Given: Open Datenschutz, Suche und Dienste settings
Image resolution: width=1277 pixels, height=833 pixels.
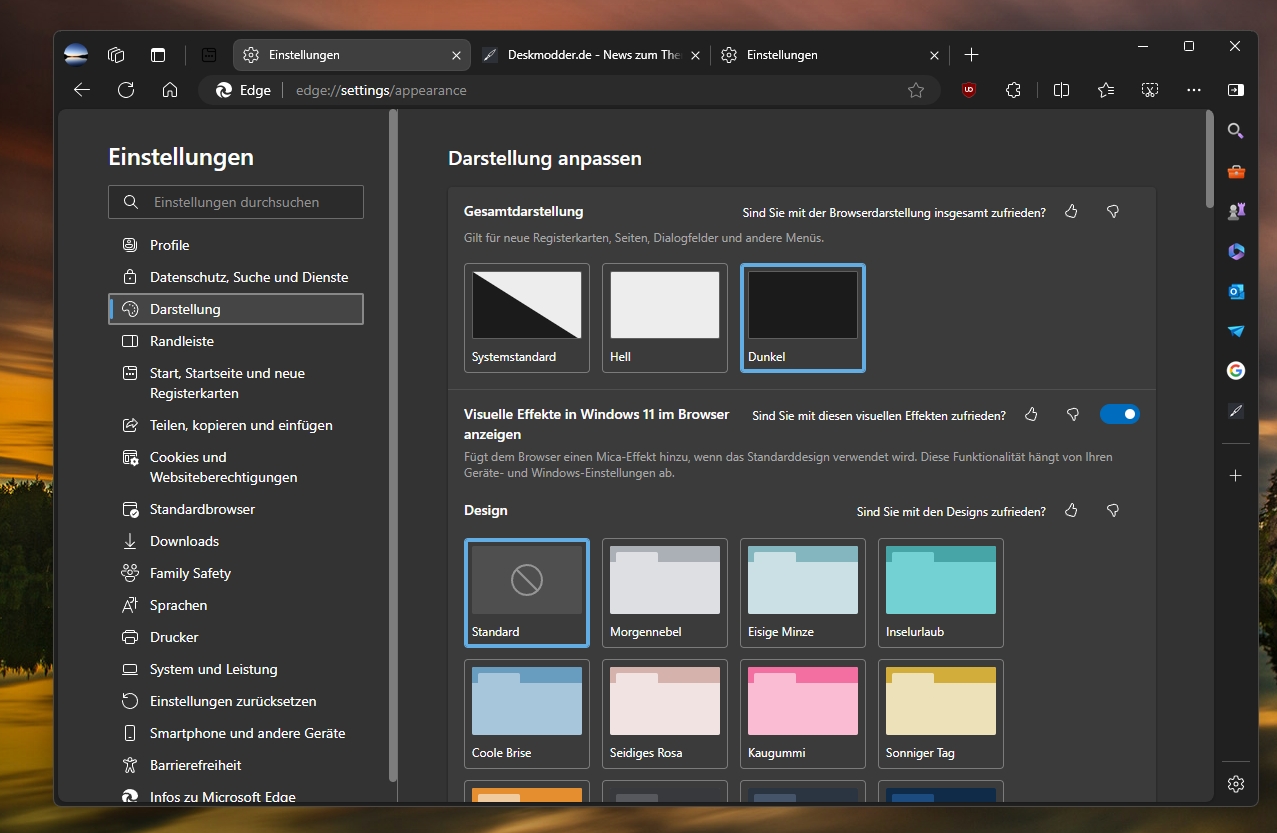Looking at the screenshot, I should 235,277.
